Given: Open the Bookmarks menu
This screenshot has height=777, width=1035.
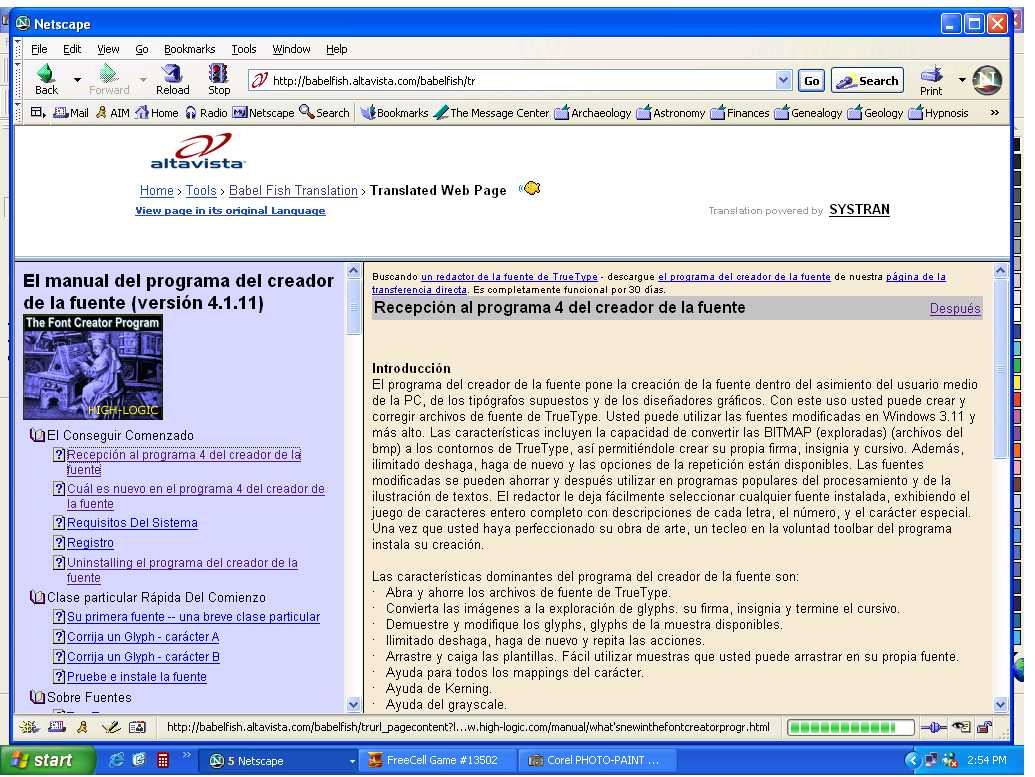Looking at the screenshot, I should [x=189, y=49].
